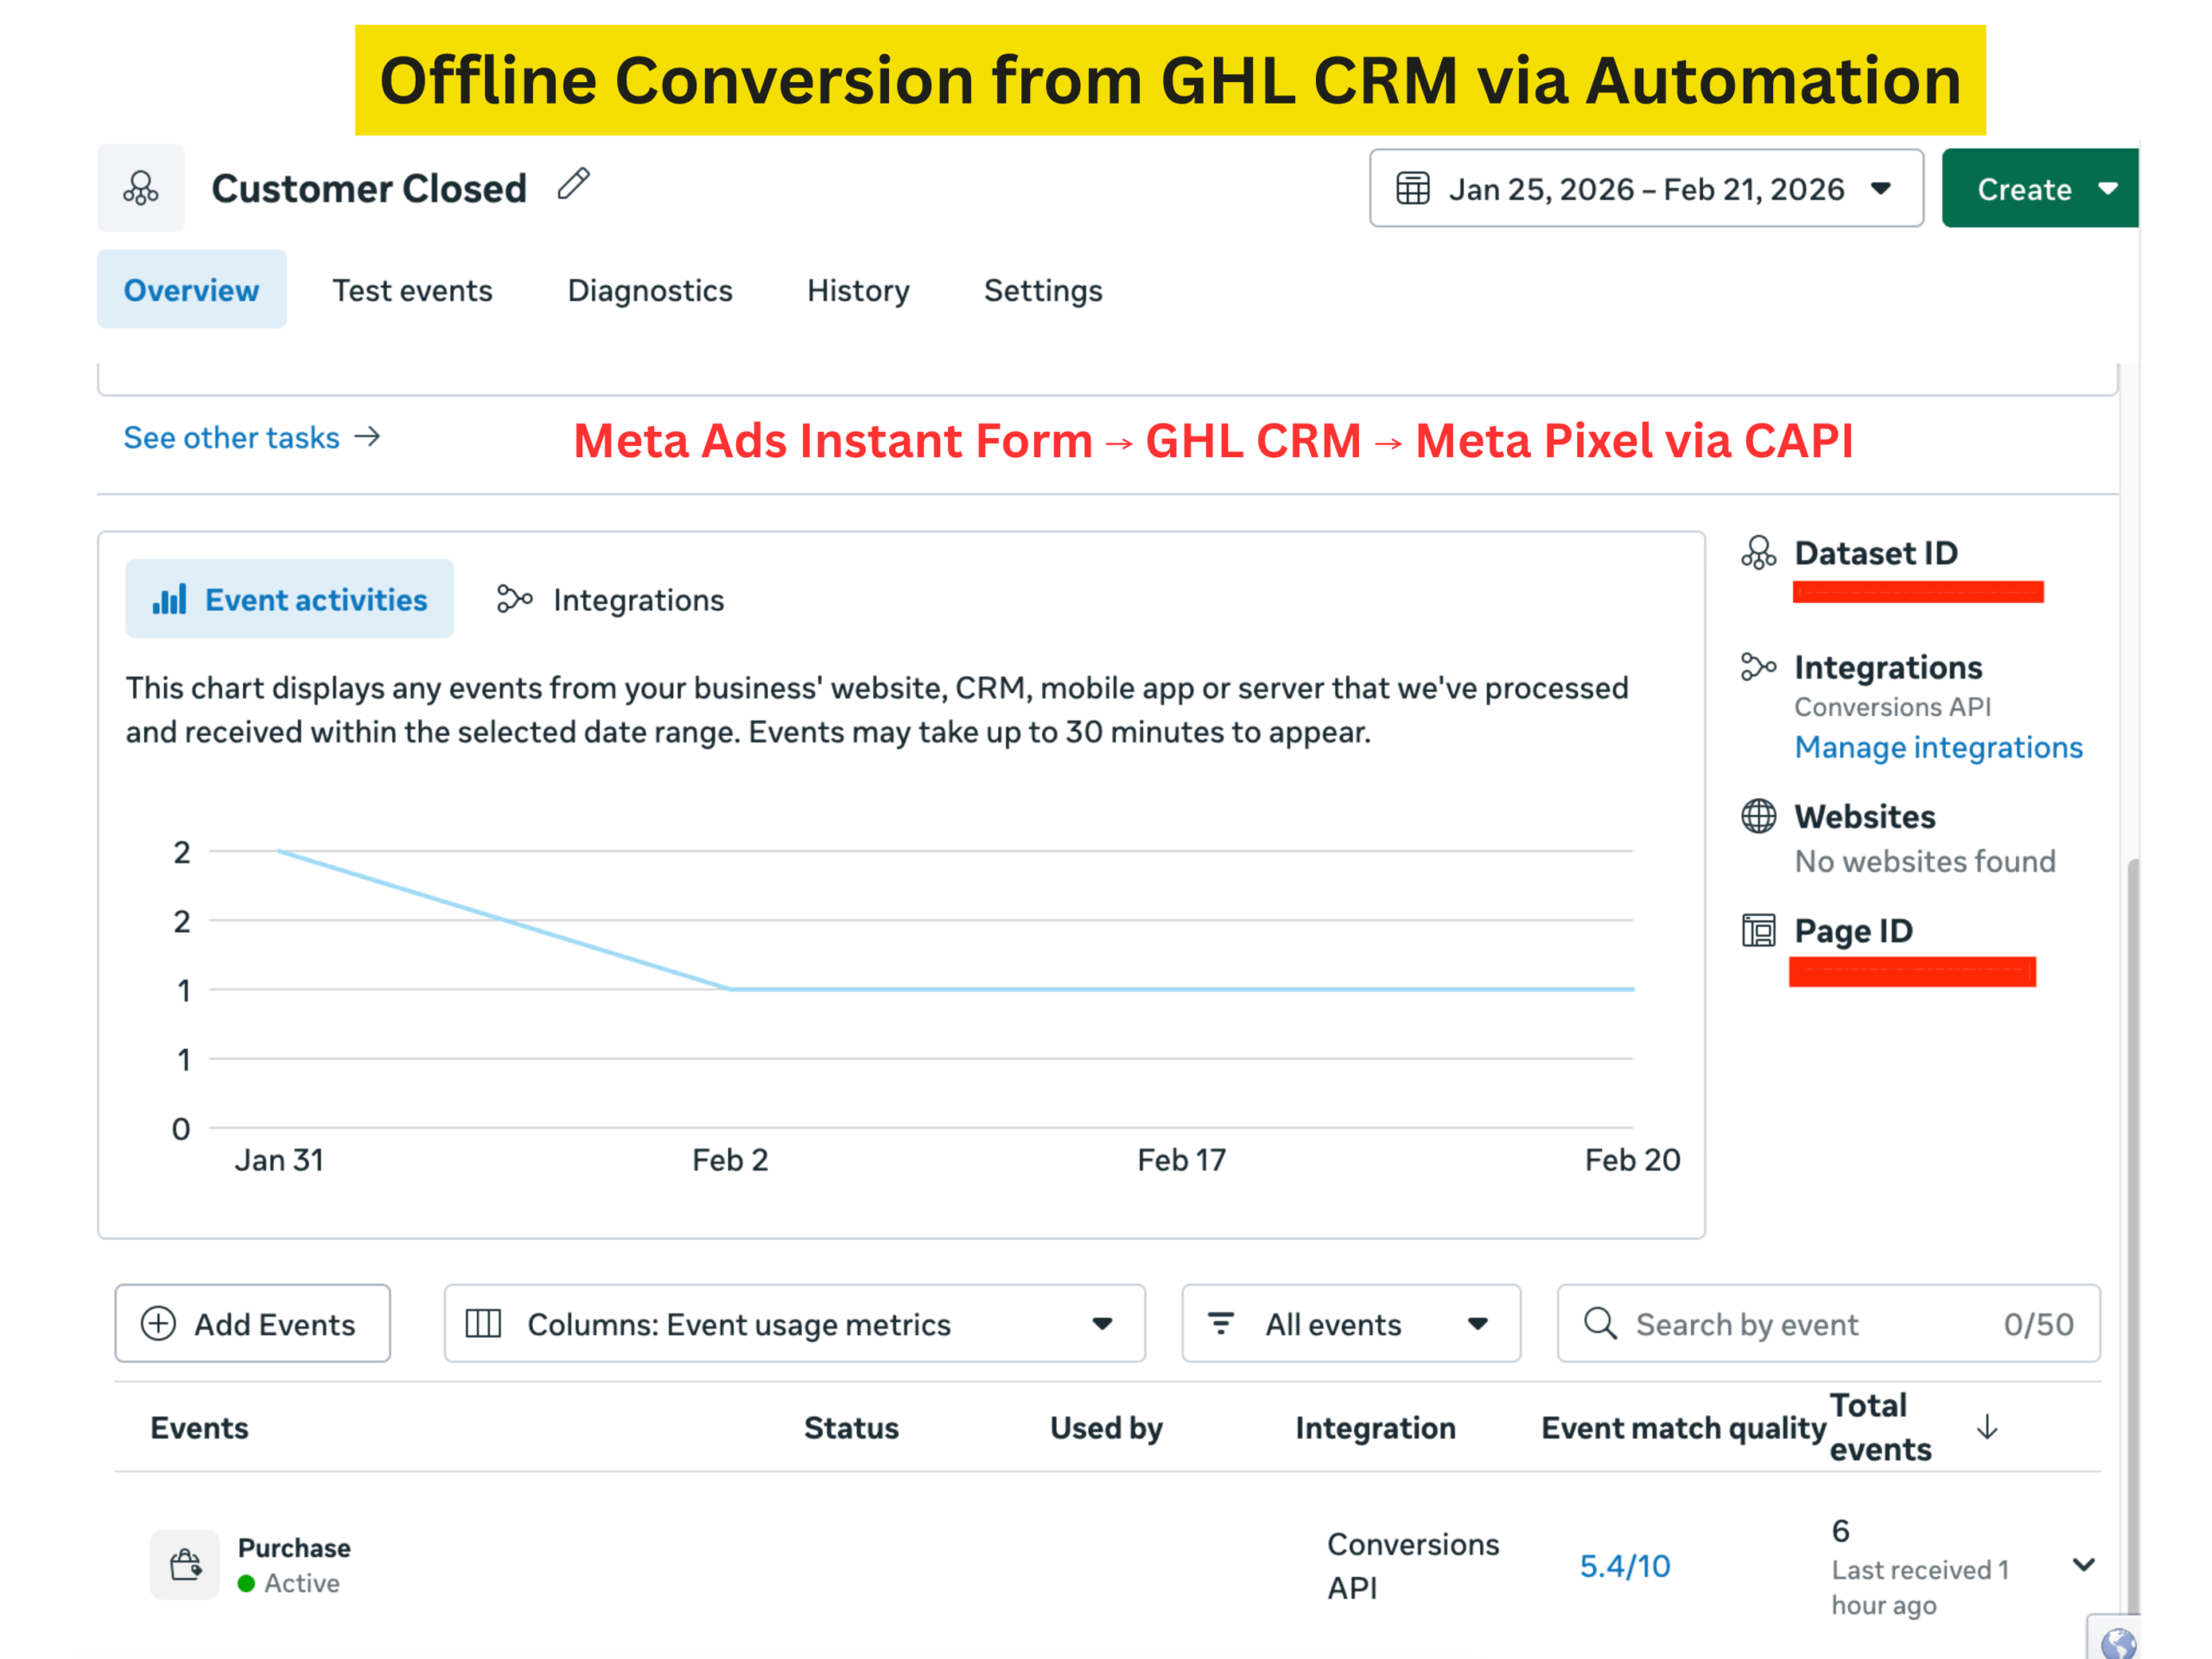
Task: Open Columns: Event usage metrics dropdown
Action: (x=794, y=1323)
